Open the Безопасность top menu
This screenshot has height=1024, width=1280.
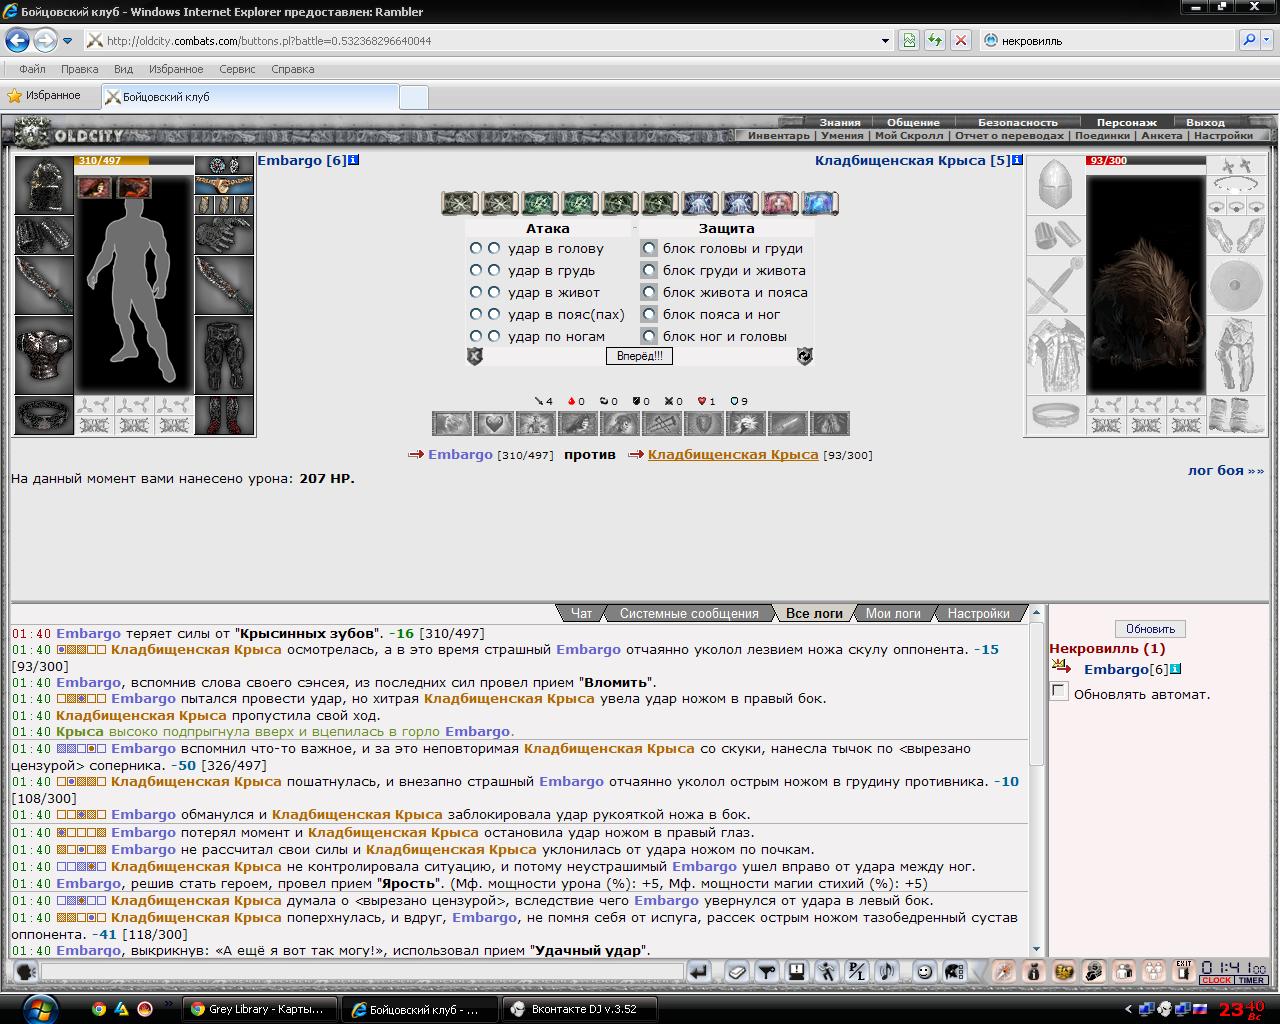tap(1018, 122)
